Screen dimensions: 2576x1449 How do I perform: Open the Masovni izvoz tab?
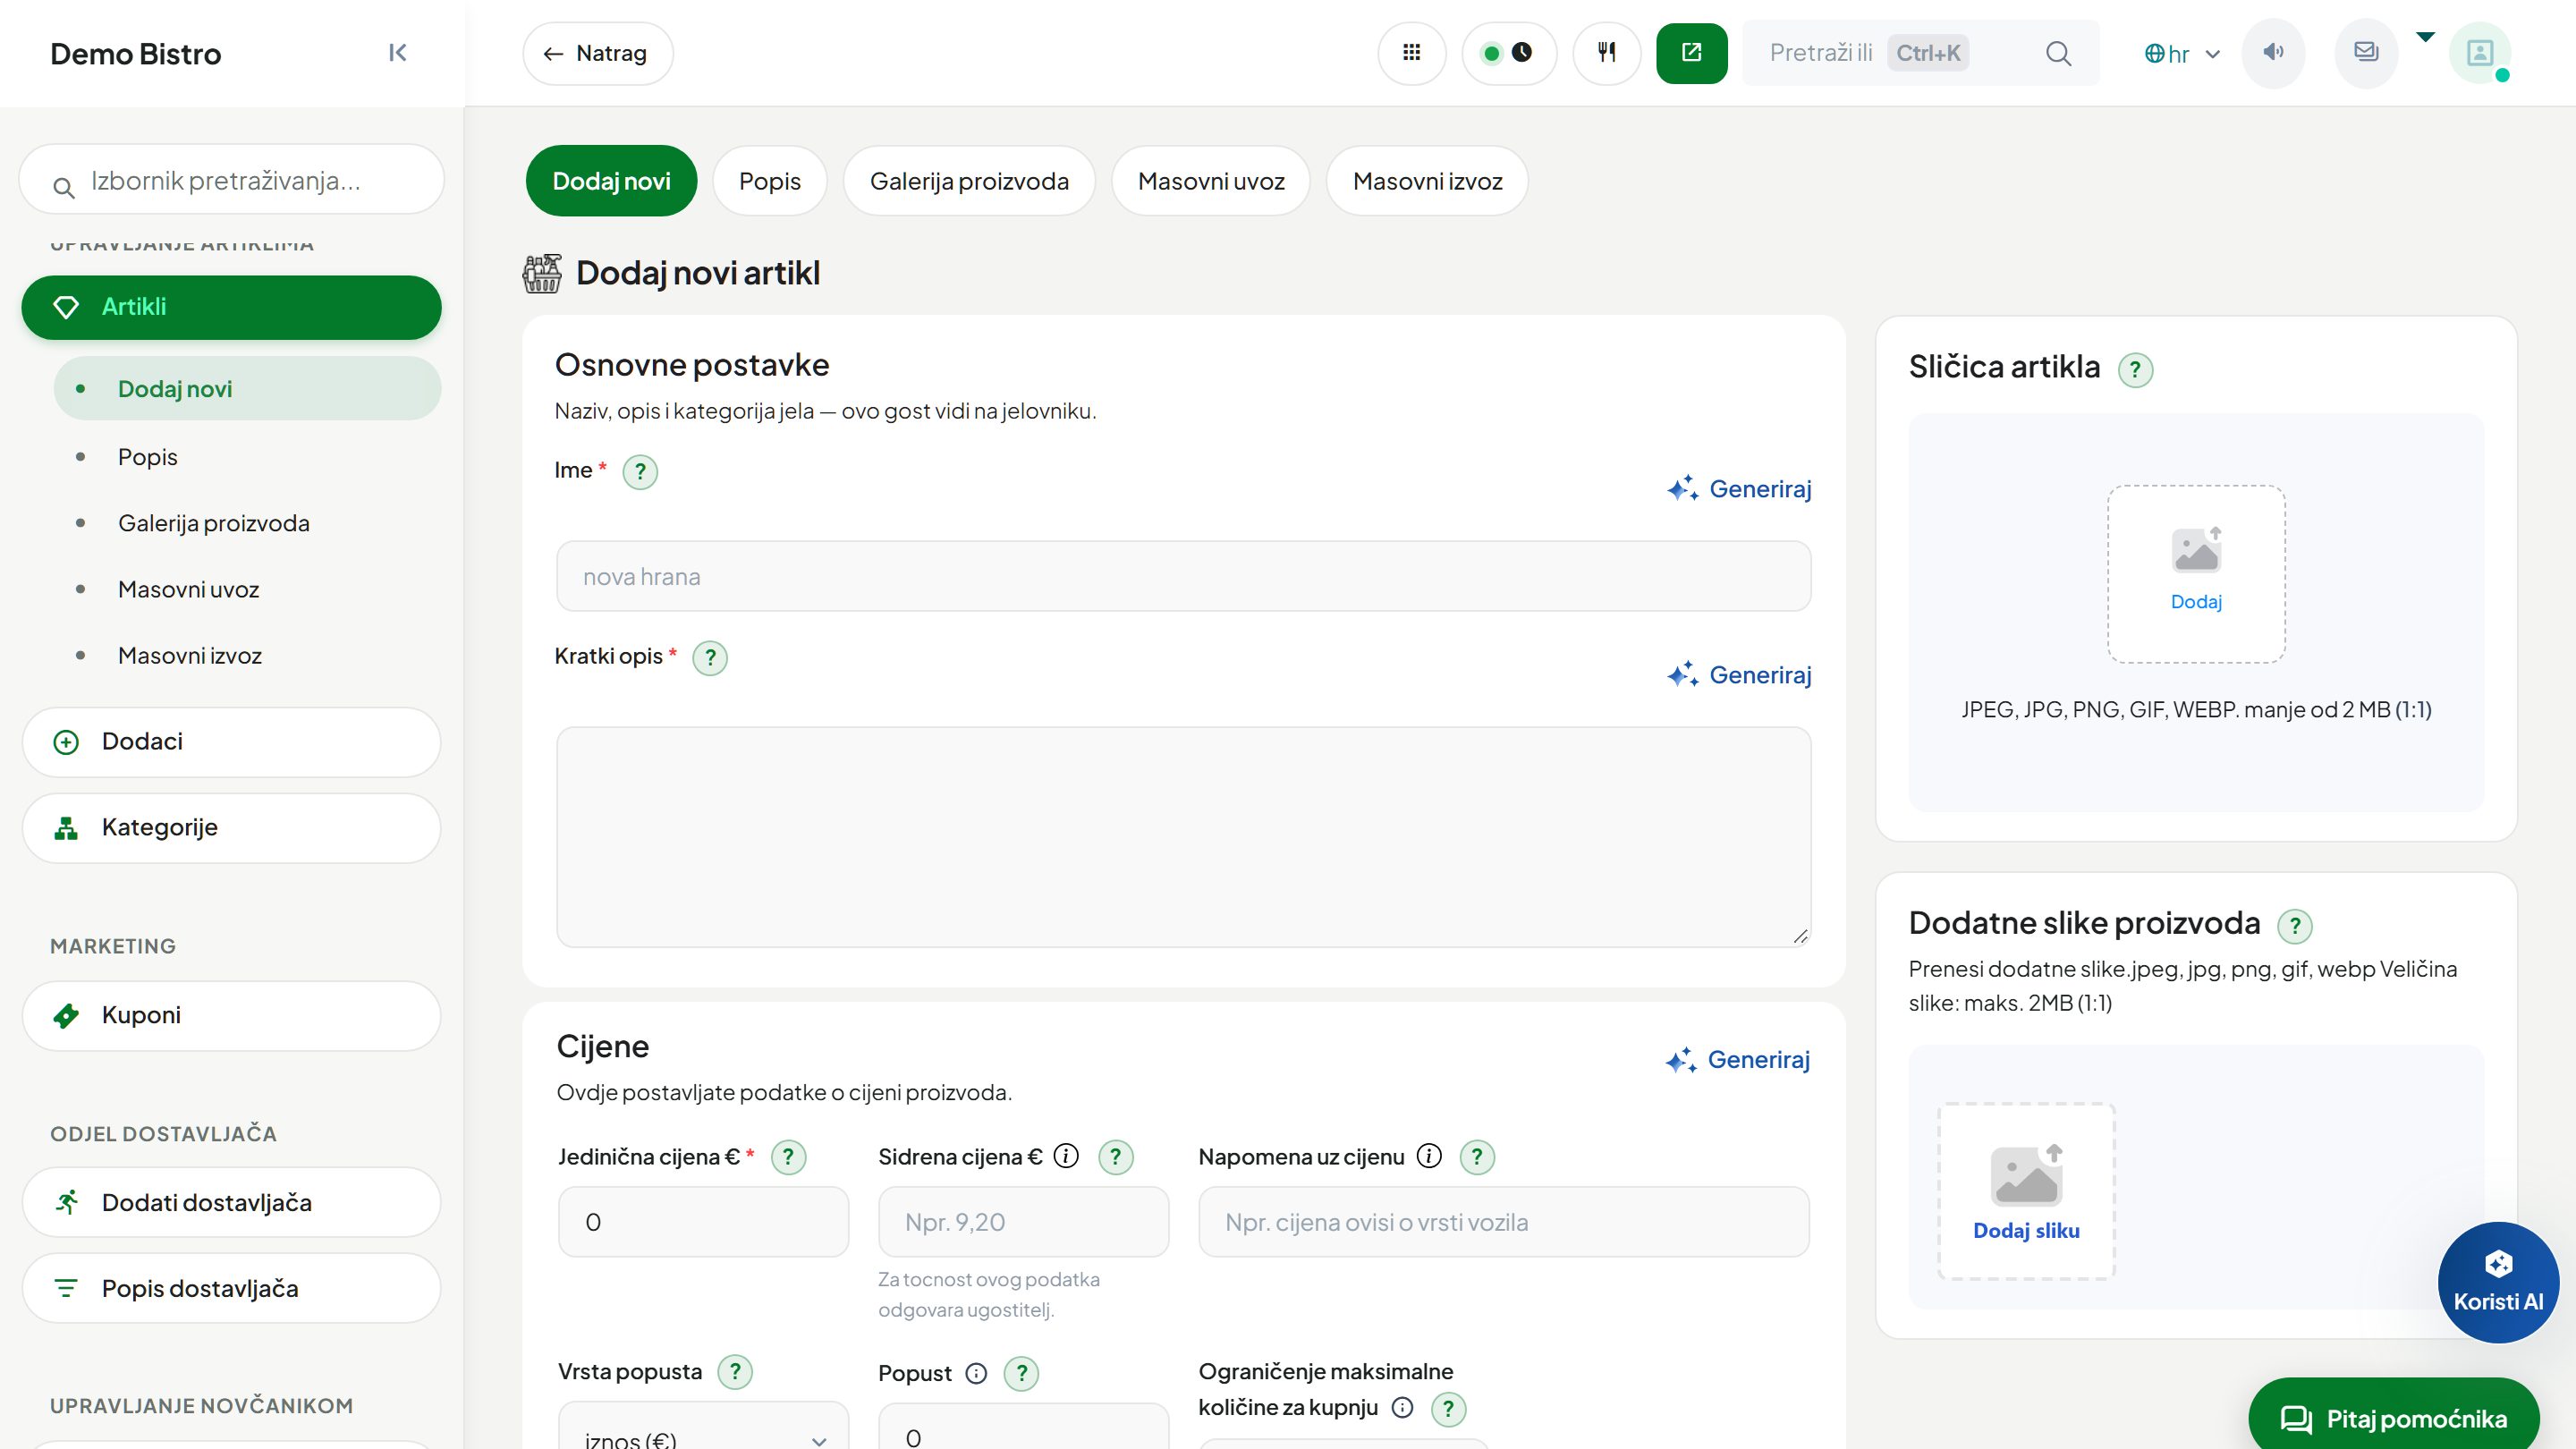[1427, 181]
